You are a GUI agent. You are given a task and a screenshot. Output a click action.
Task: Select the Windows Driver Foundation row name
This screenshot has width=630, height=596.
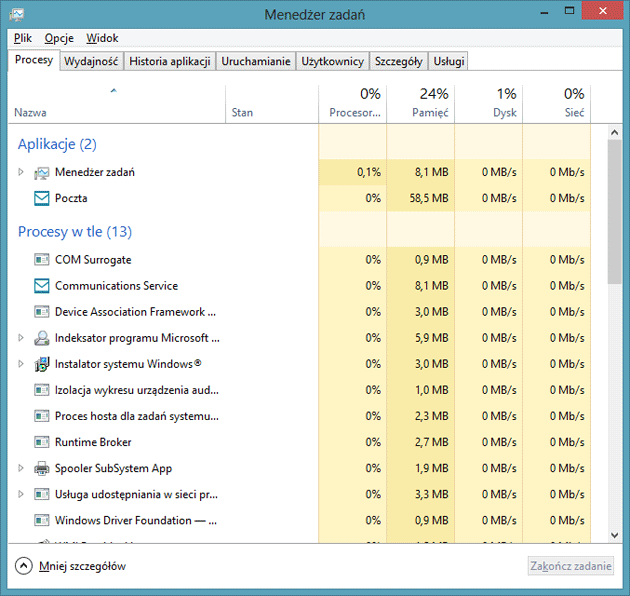(136, 521)
